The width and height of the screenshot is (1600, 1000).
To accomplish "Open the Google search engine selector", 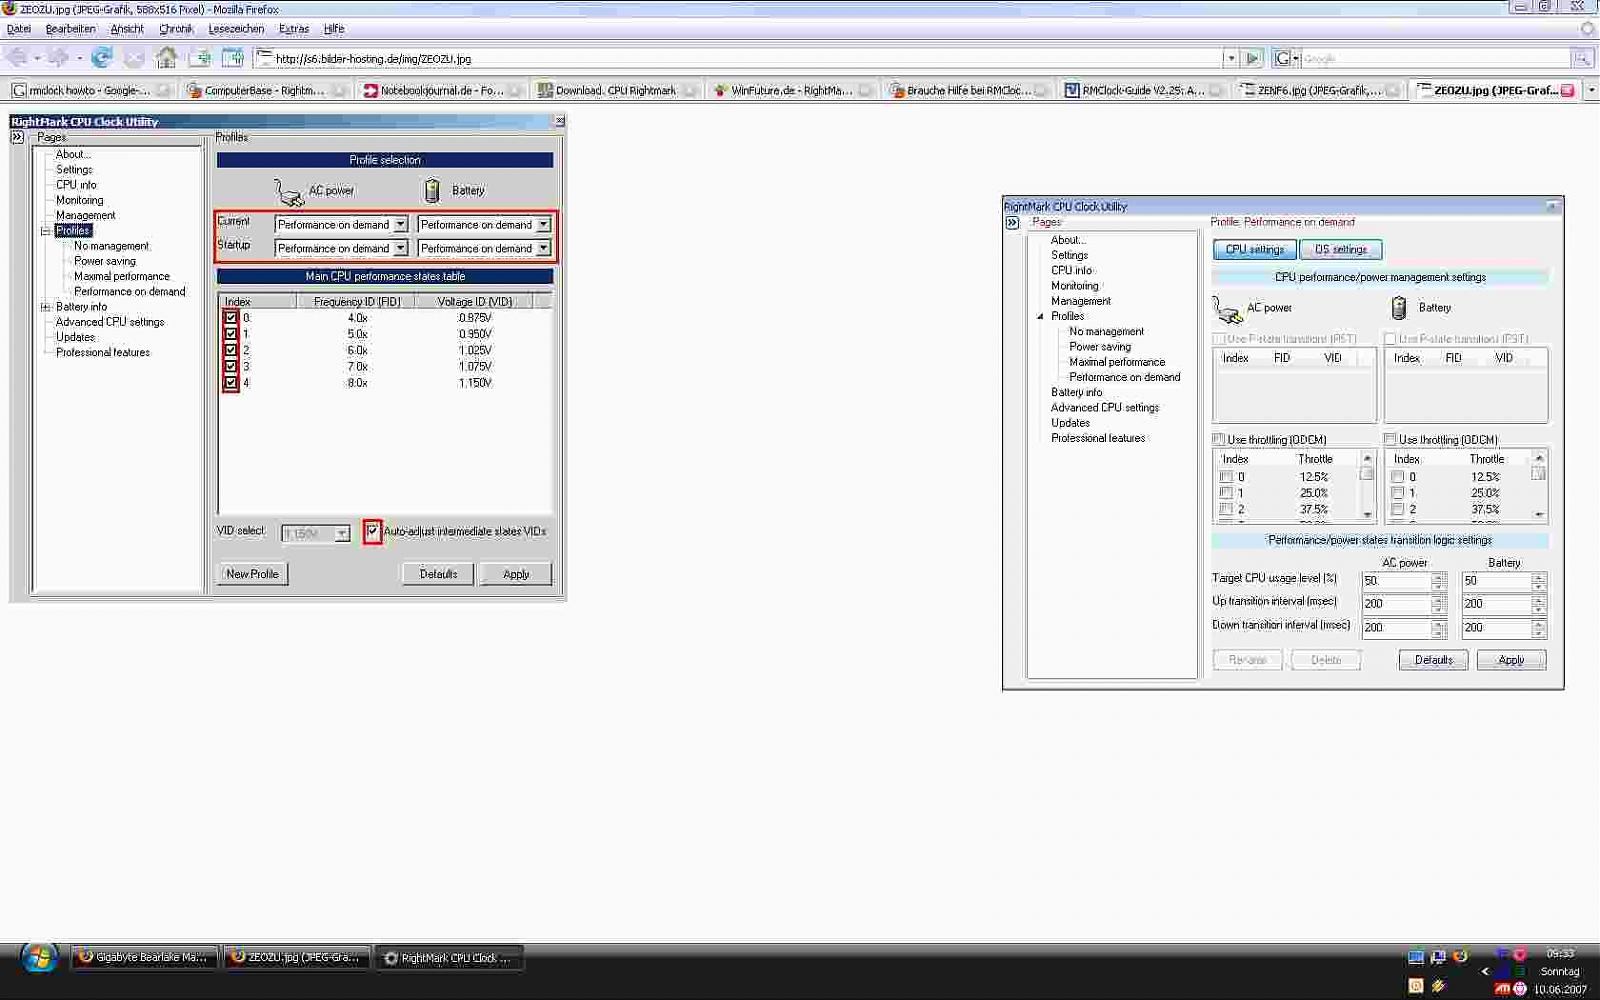I will tap(1286, 58).
